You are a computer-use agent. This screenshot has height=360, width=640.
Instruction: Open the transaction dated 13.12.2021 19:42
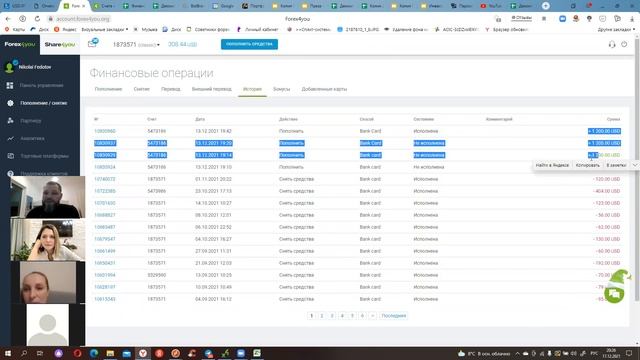(x=104, y=131)
